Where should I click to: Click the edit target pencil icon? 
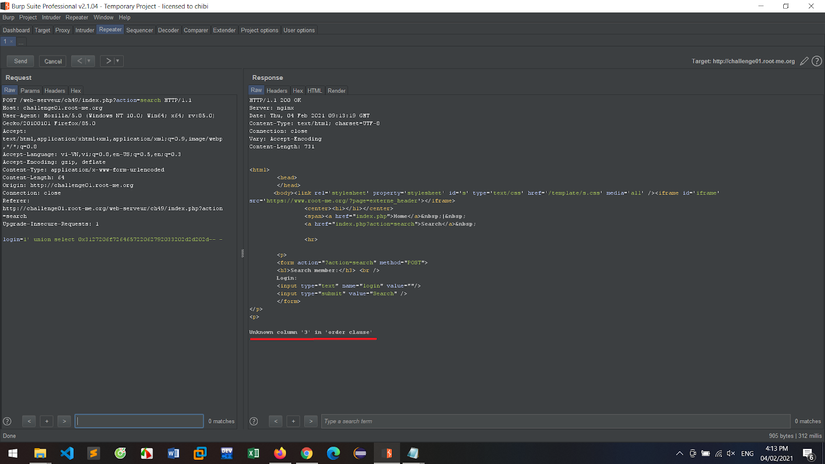(x=805, y=61)
